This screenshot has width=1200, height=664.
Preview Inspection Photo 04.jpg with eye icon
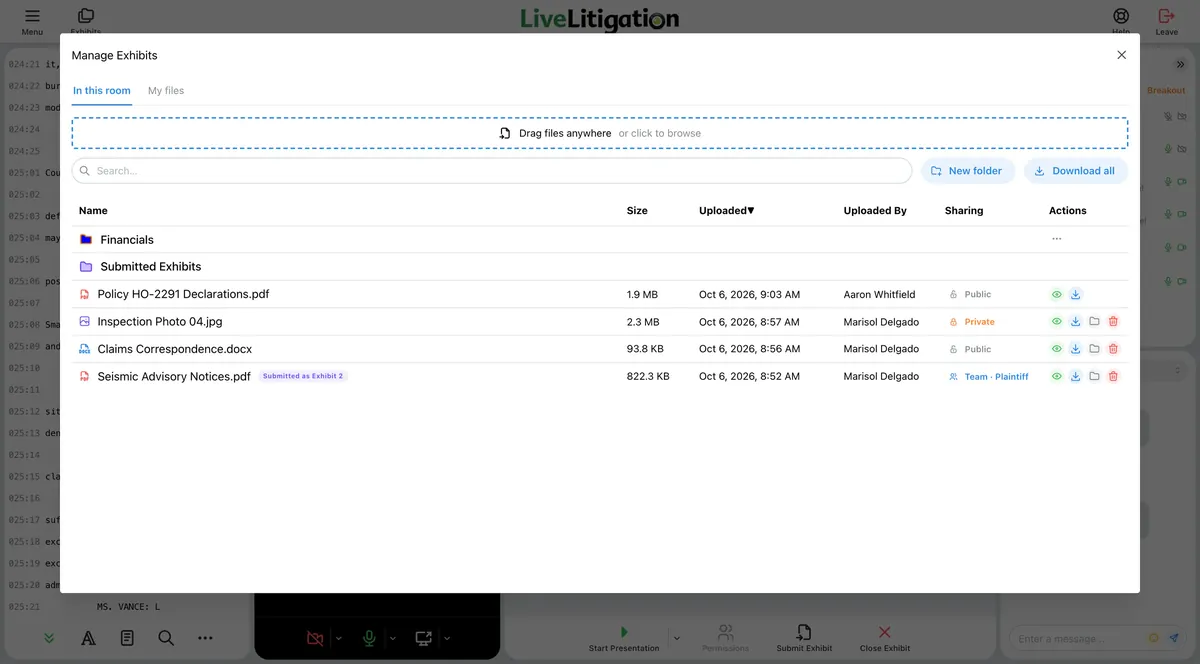point(1056,322)
